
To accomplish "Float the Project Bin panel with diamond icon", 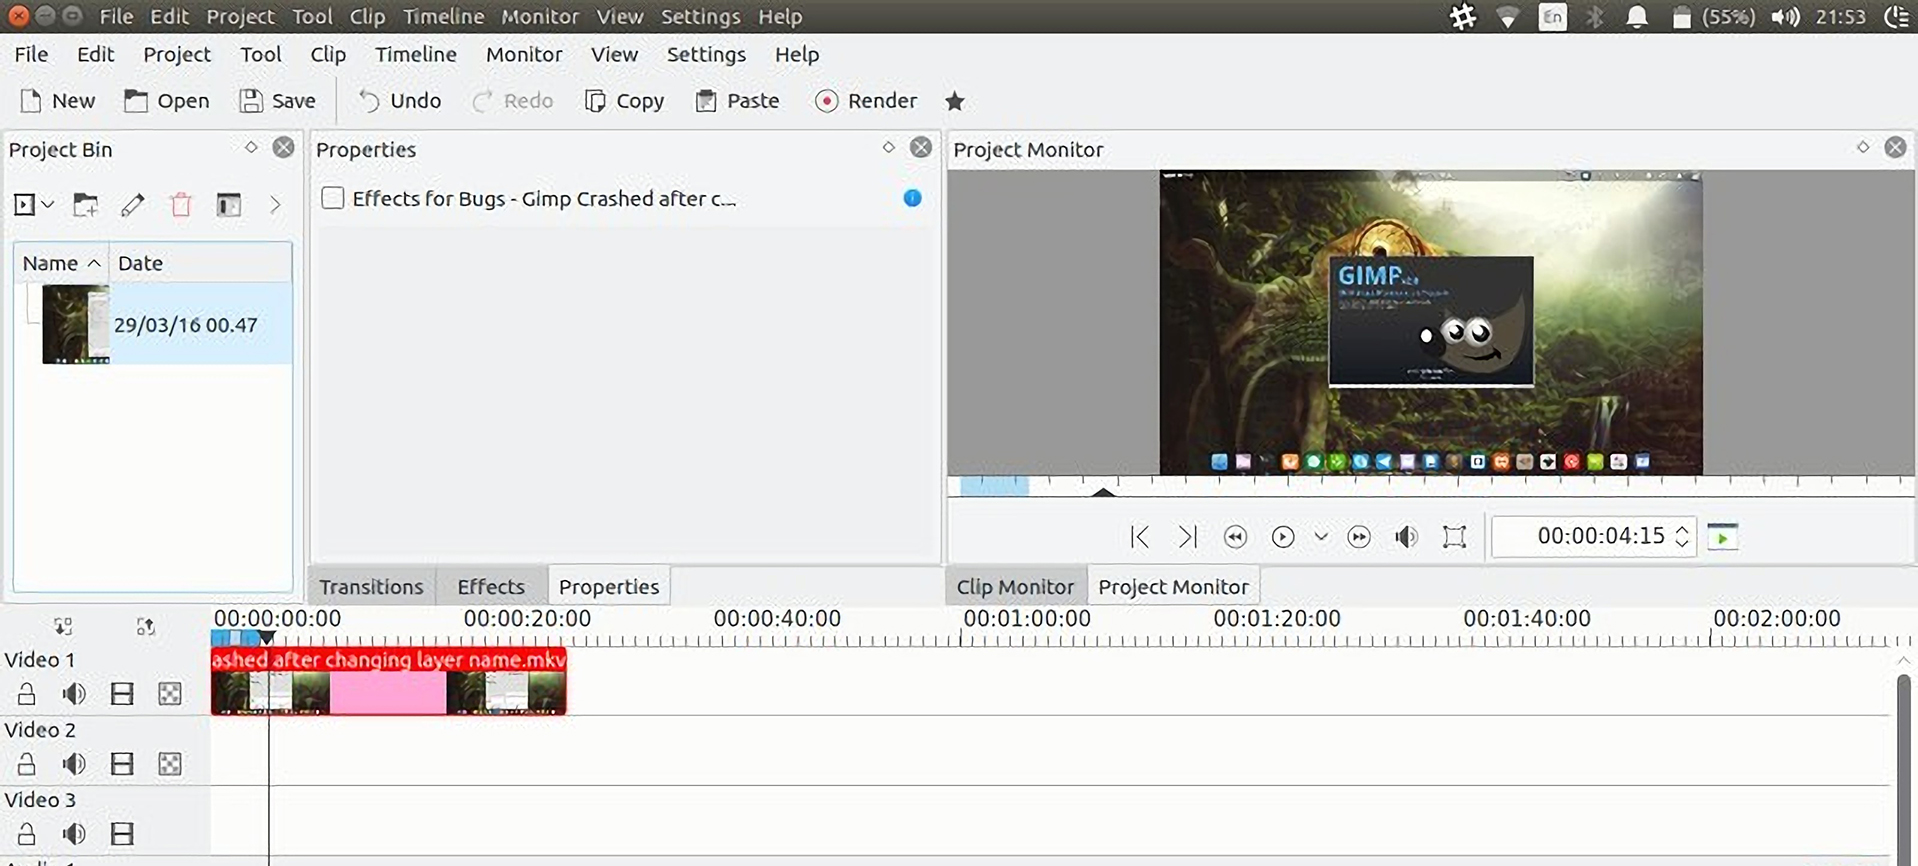I will point(251,148).
